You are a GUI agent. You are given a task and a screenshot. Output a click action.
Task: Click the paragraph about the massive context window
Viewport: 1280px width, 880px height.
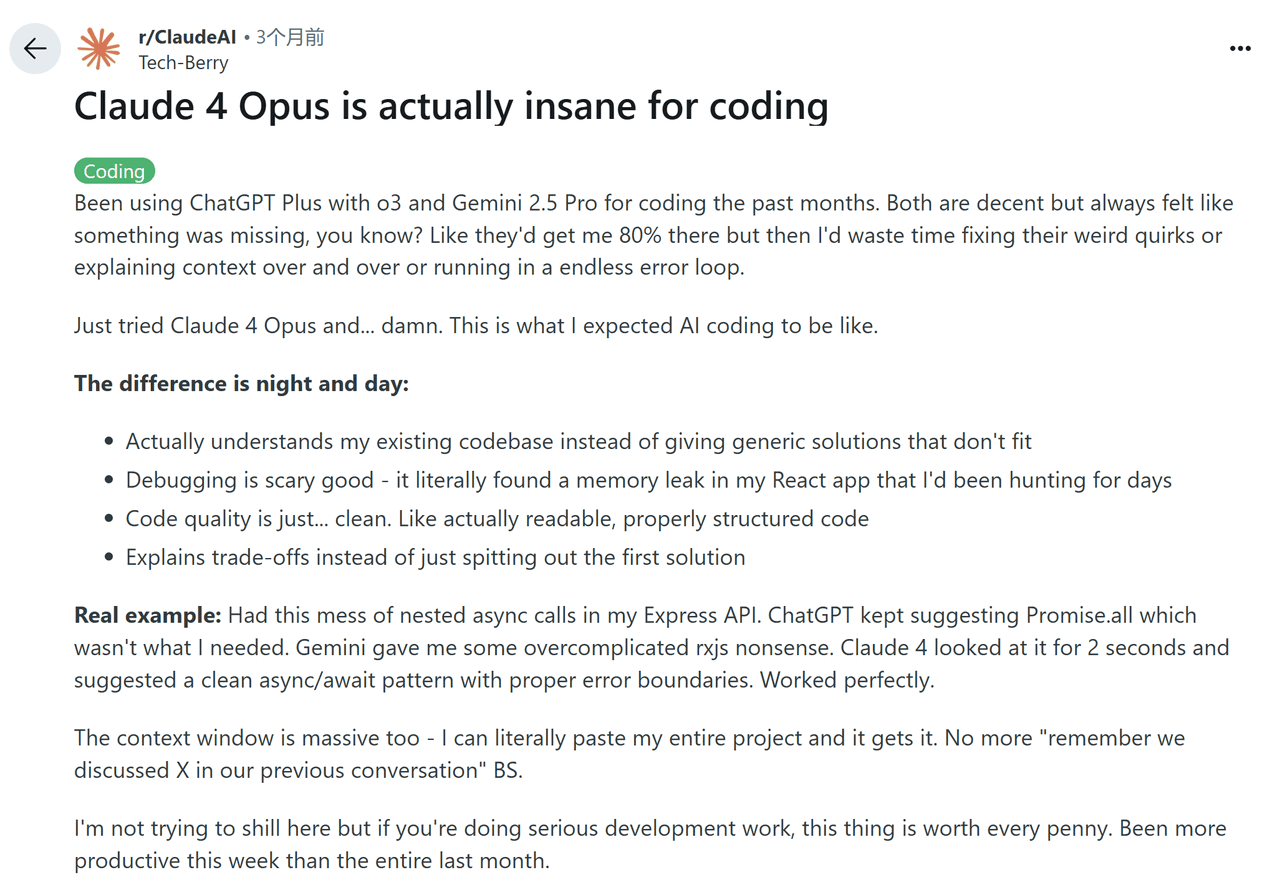pyautogui.click(x=629, y=754)
